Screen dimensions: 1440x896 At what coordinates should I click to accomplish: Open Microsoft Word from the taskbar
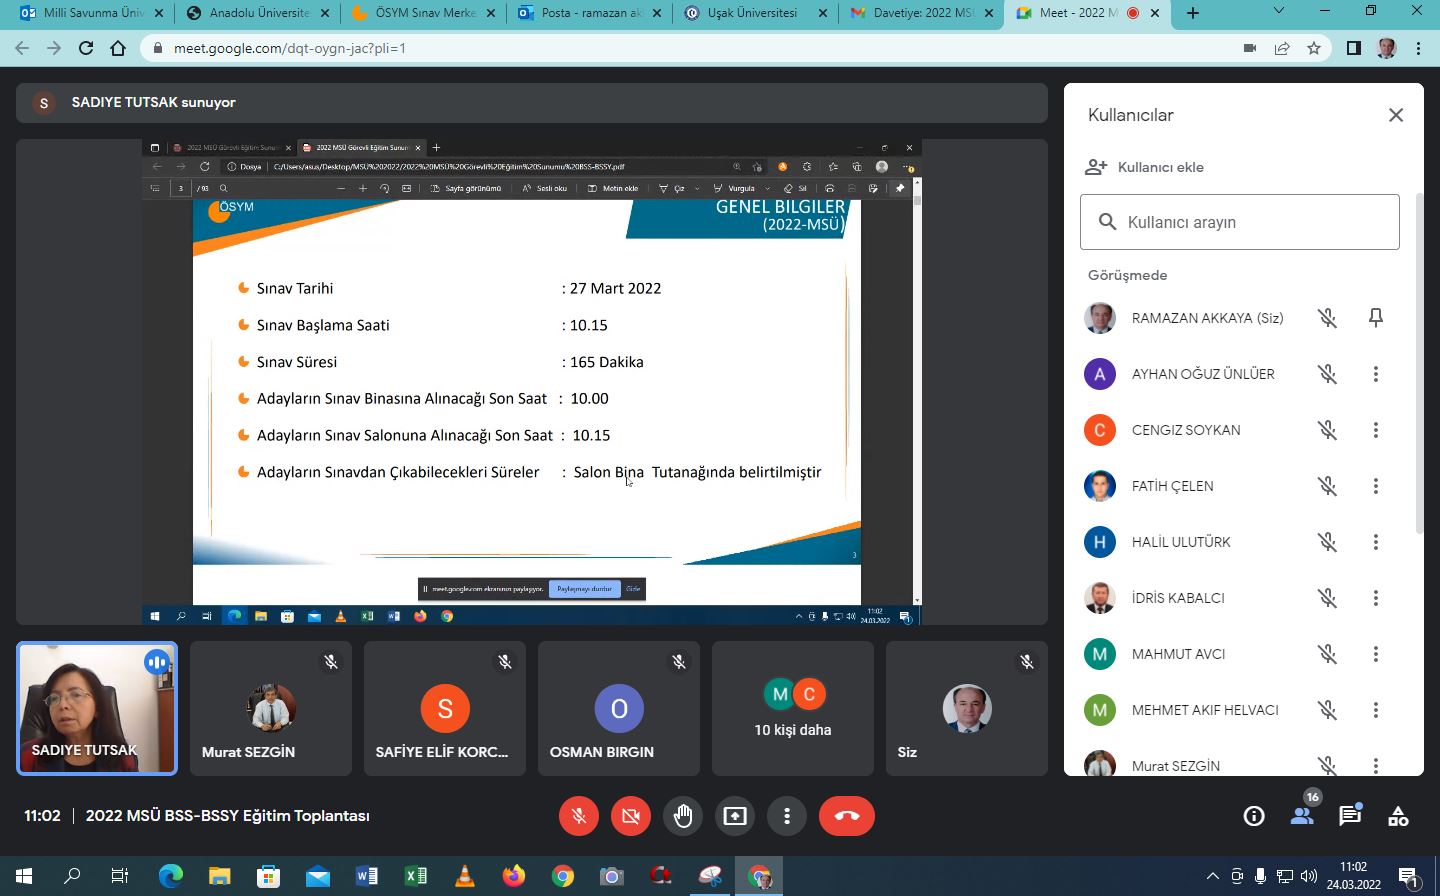pos(367,877)
